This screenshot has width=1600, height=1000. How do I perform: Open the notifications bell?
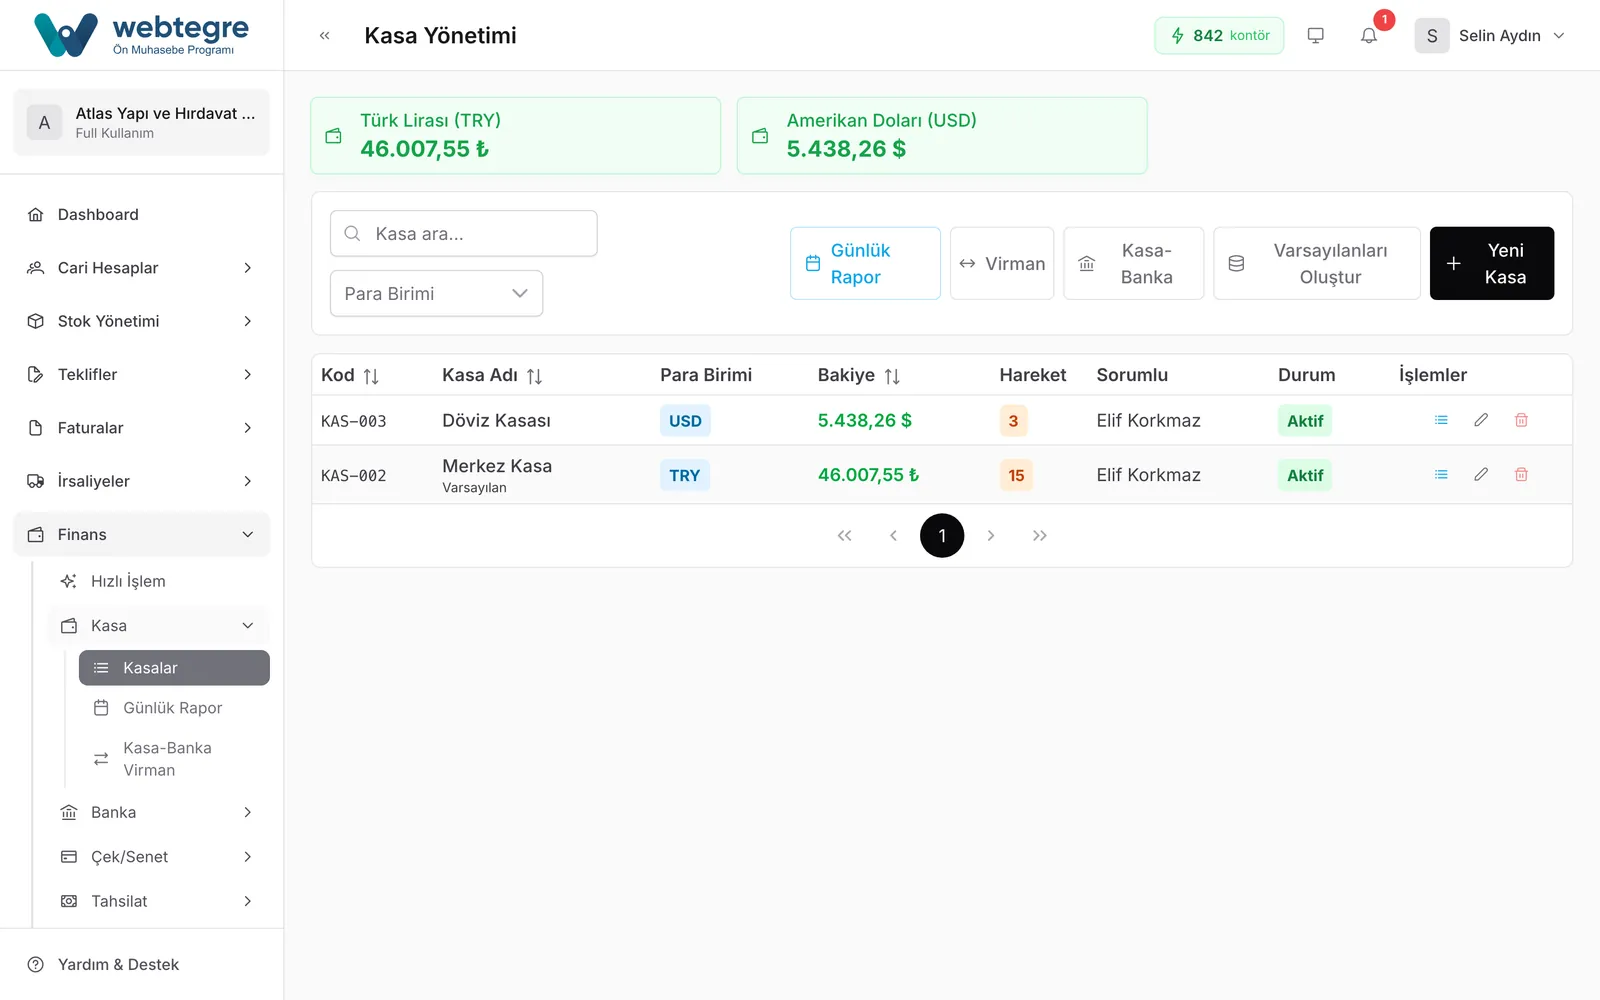(1369, 35)
